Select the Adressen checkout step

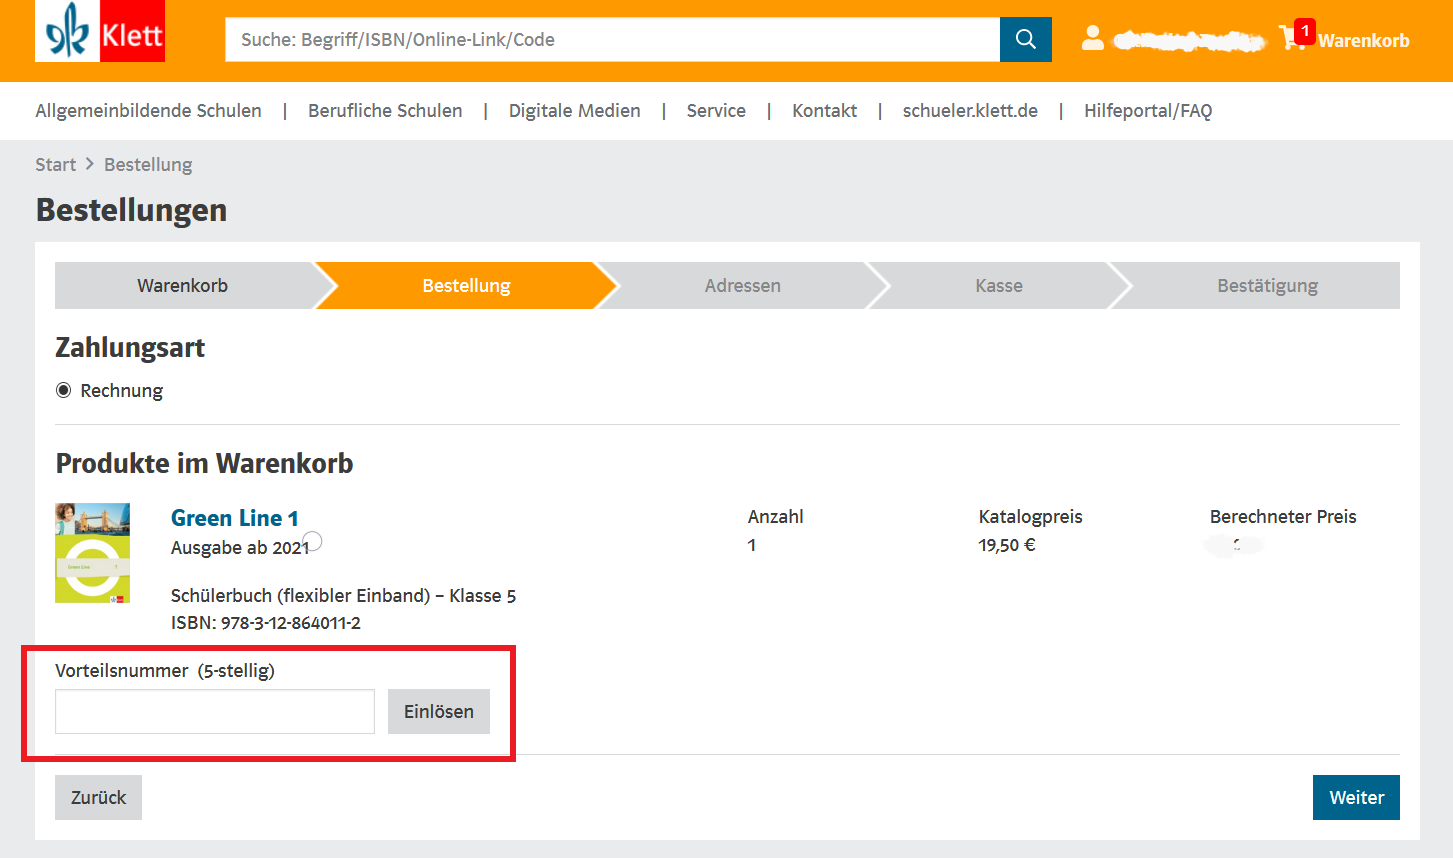point(742,286)
